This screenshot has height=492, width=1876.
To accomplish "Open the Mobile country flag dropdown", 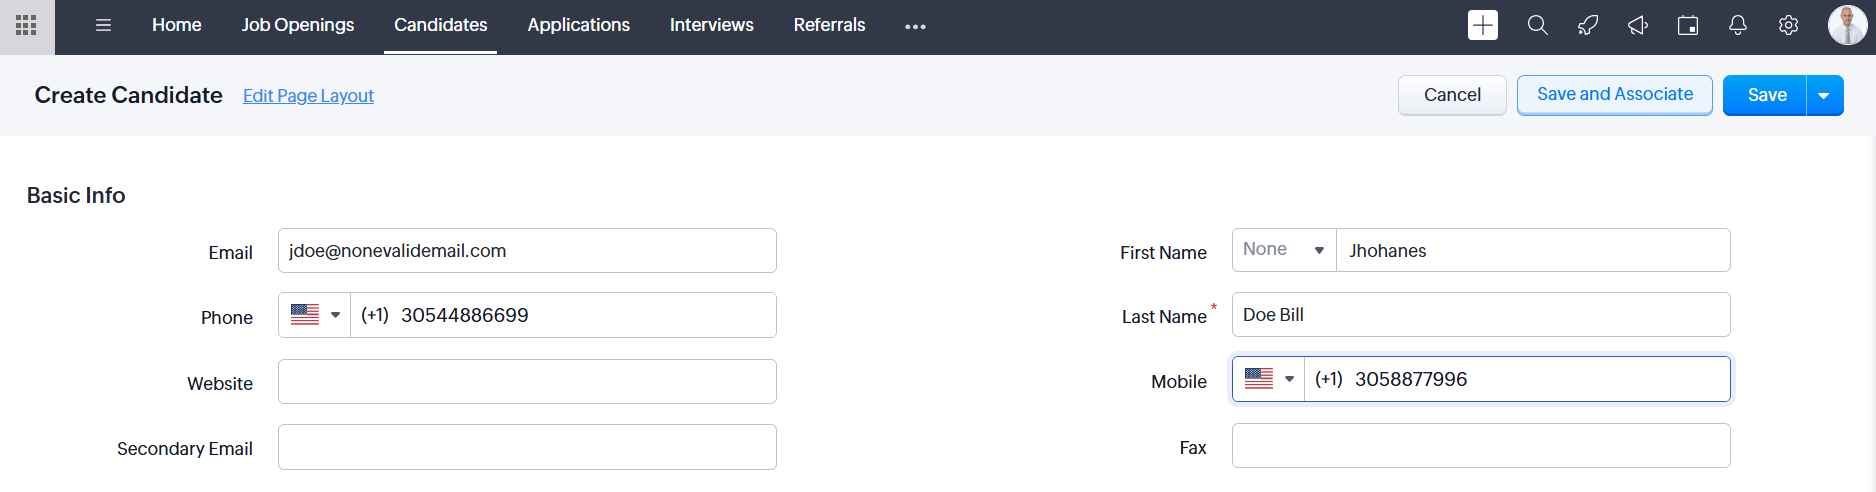I will [1269, 379].
